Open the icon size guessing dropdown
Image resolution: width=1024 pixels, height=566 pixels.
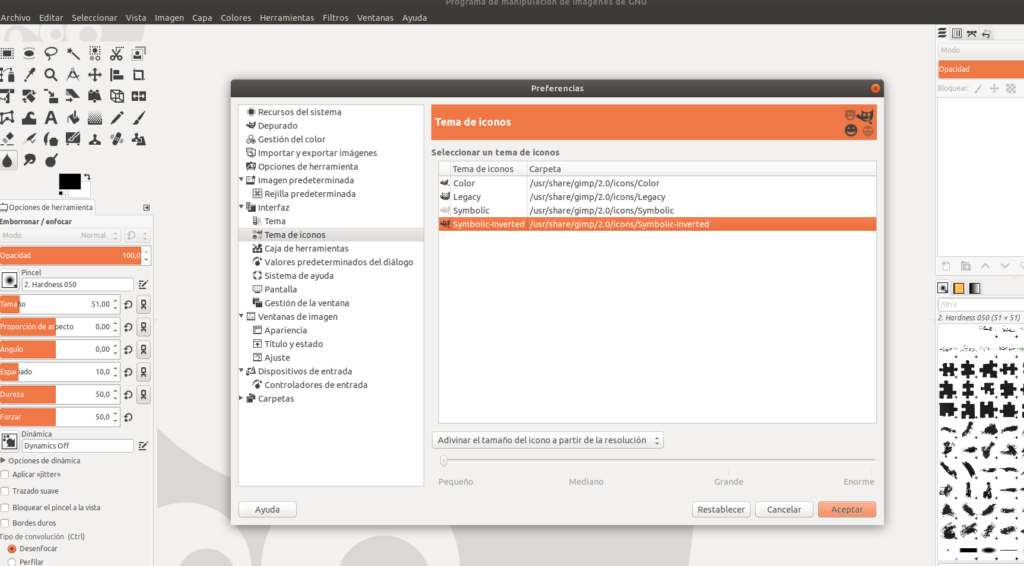pyautogui.click(x=547, y=440)
